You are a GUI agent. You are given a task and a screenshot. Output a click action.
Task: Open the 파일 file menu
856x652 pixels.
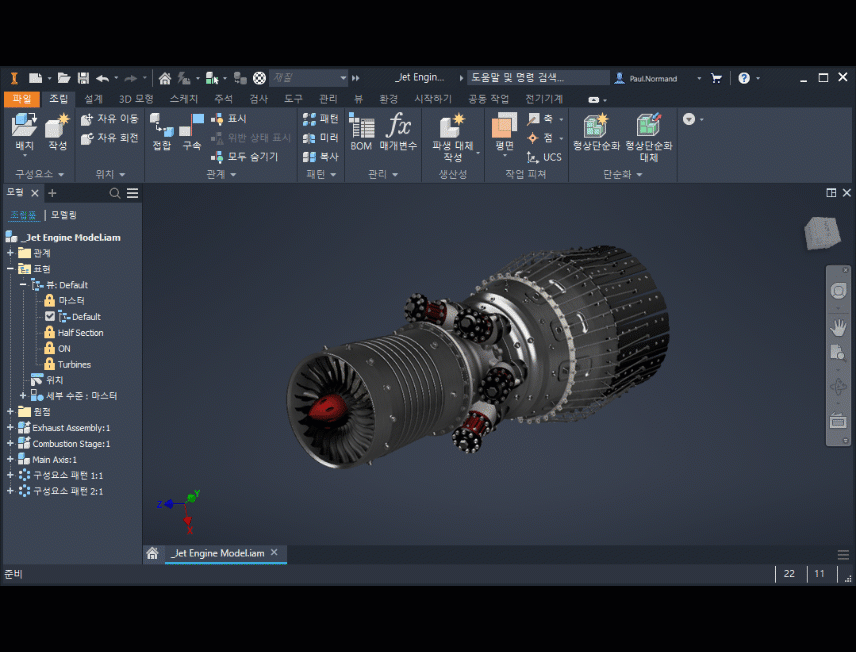[22, 99]
